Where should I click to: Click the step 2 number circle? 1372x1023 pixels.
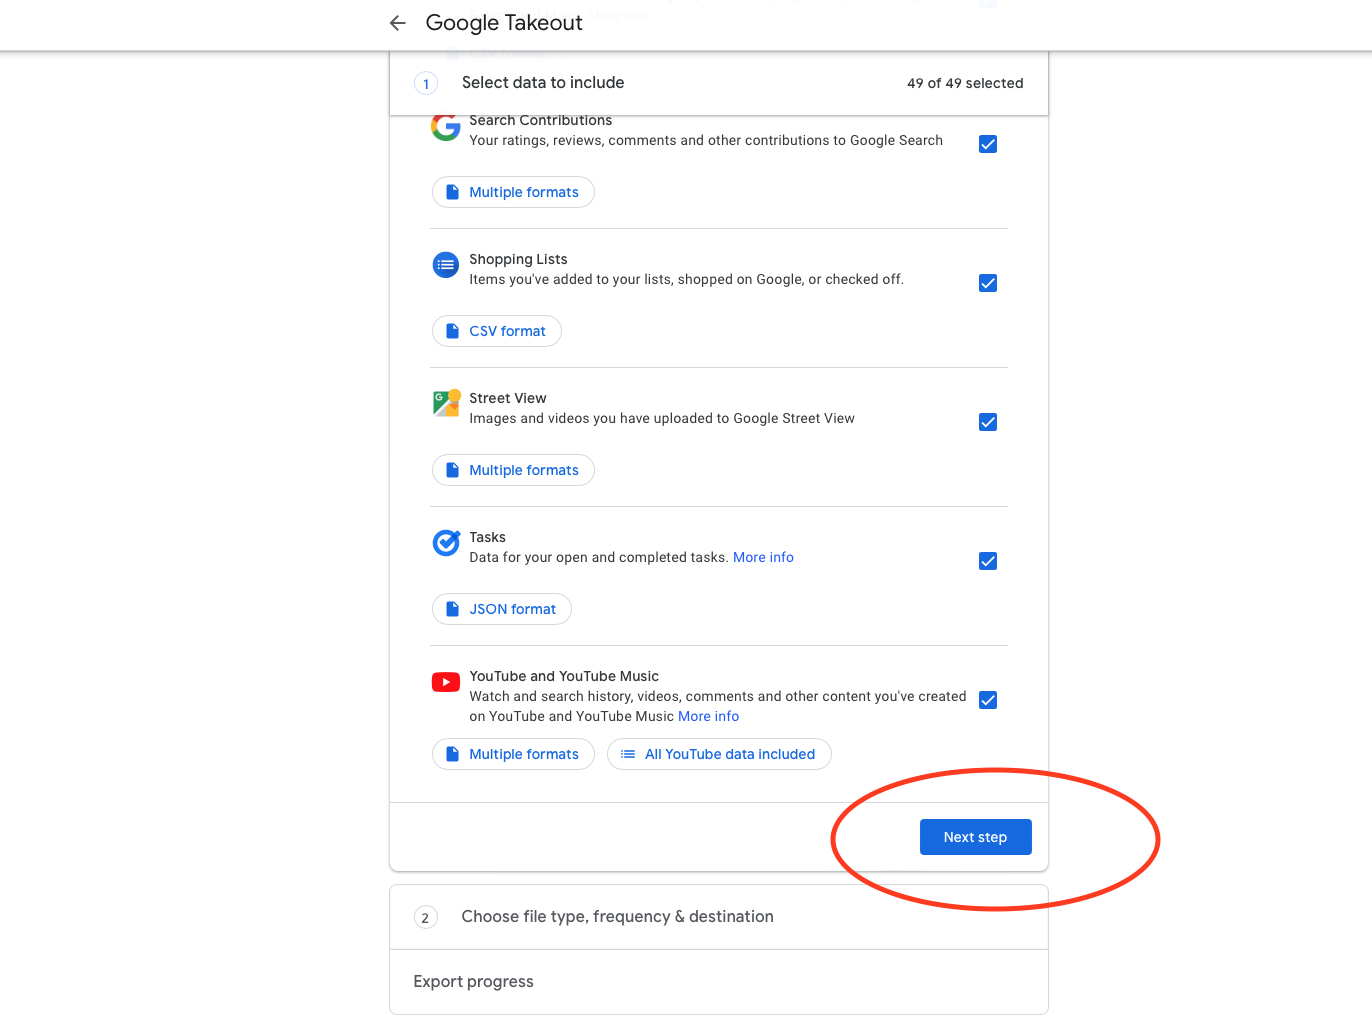tap(426, 917)
